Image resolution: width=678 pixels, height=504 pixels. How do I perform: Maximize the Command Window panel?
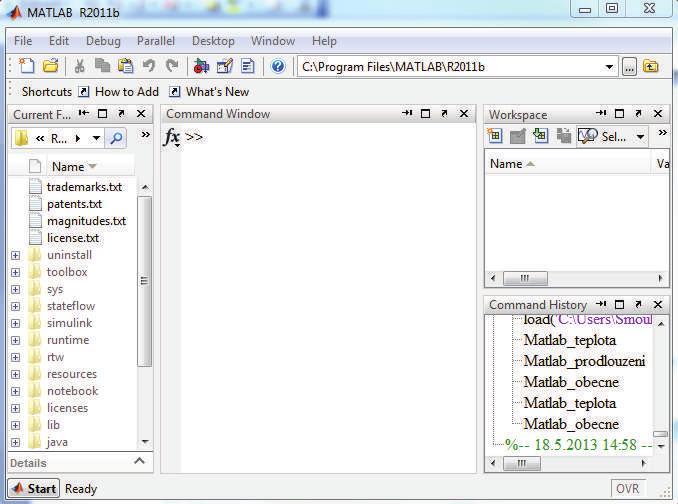[x=425, y=114]
